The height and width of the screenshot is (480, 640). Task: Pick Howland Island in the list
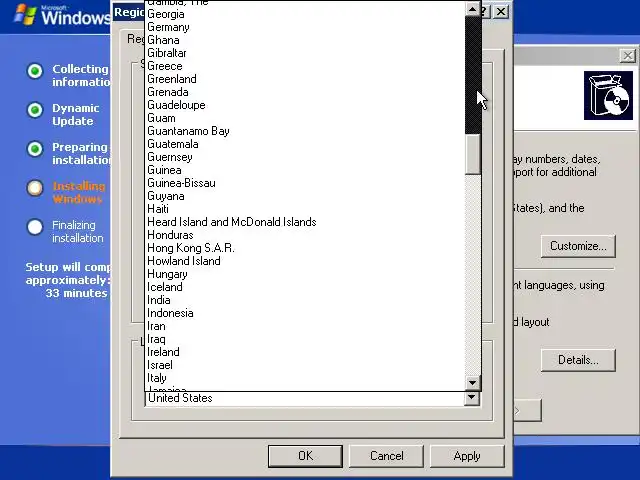click(305, 261)
